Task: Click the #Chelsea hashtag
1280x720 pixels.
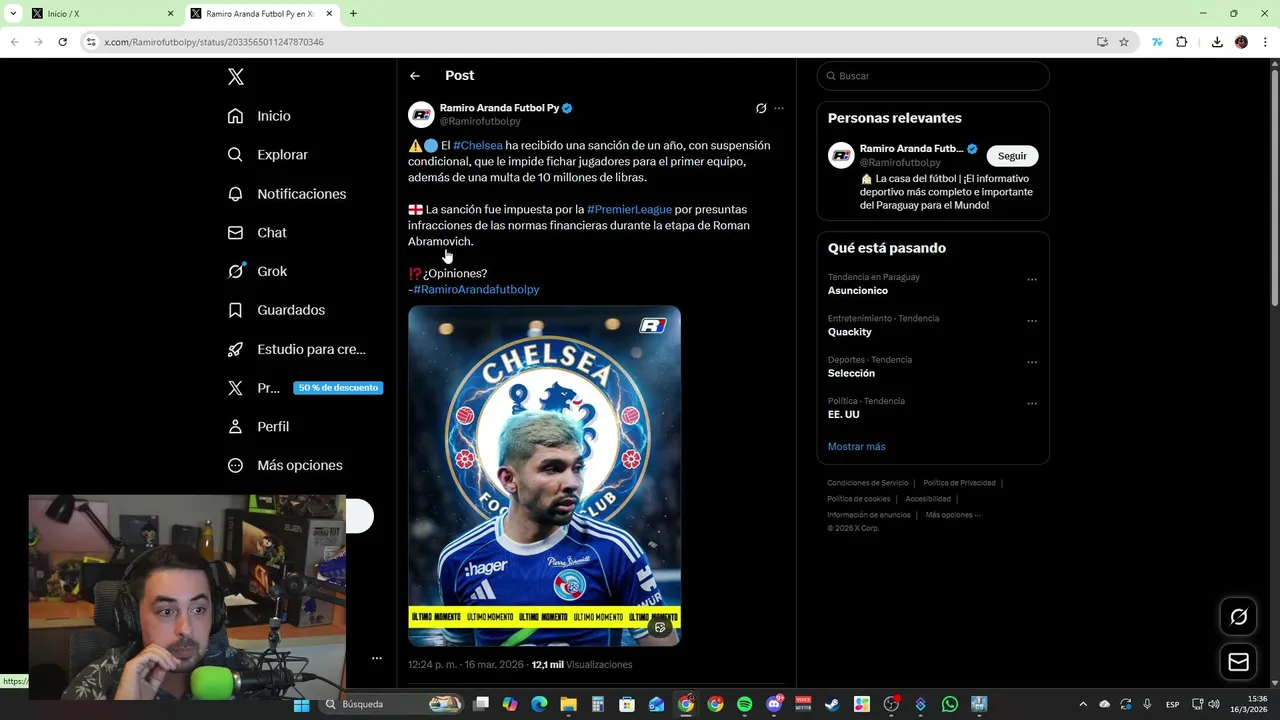Action: [x=478, y=146]
